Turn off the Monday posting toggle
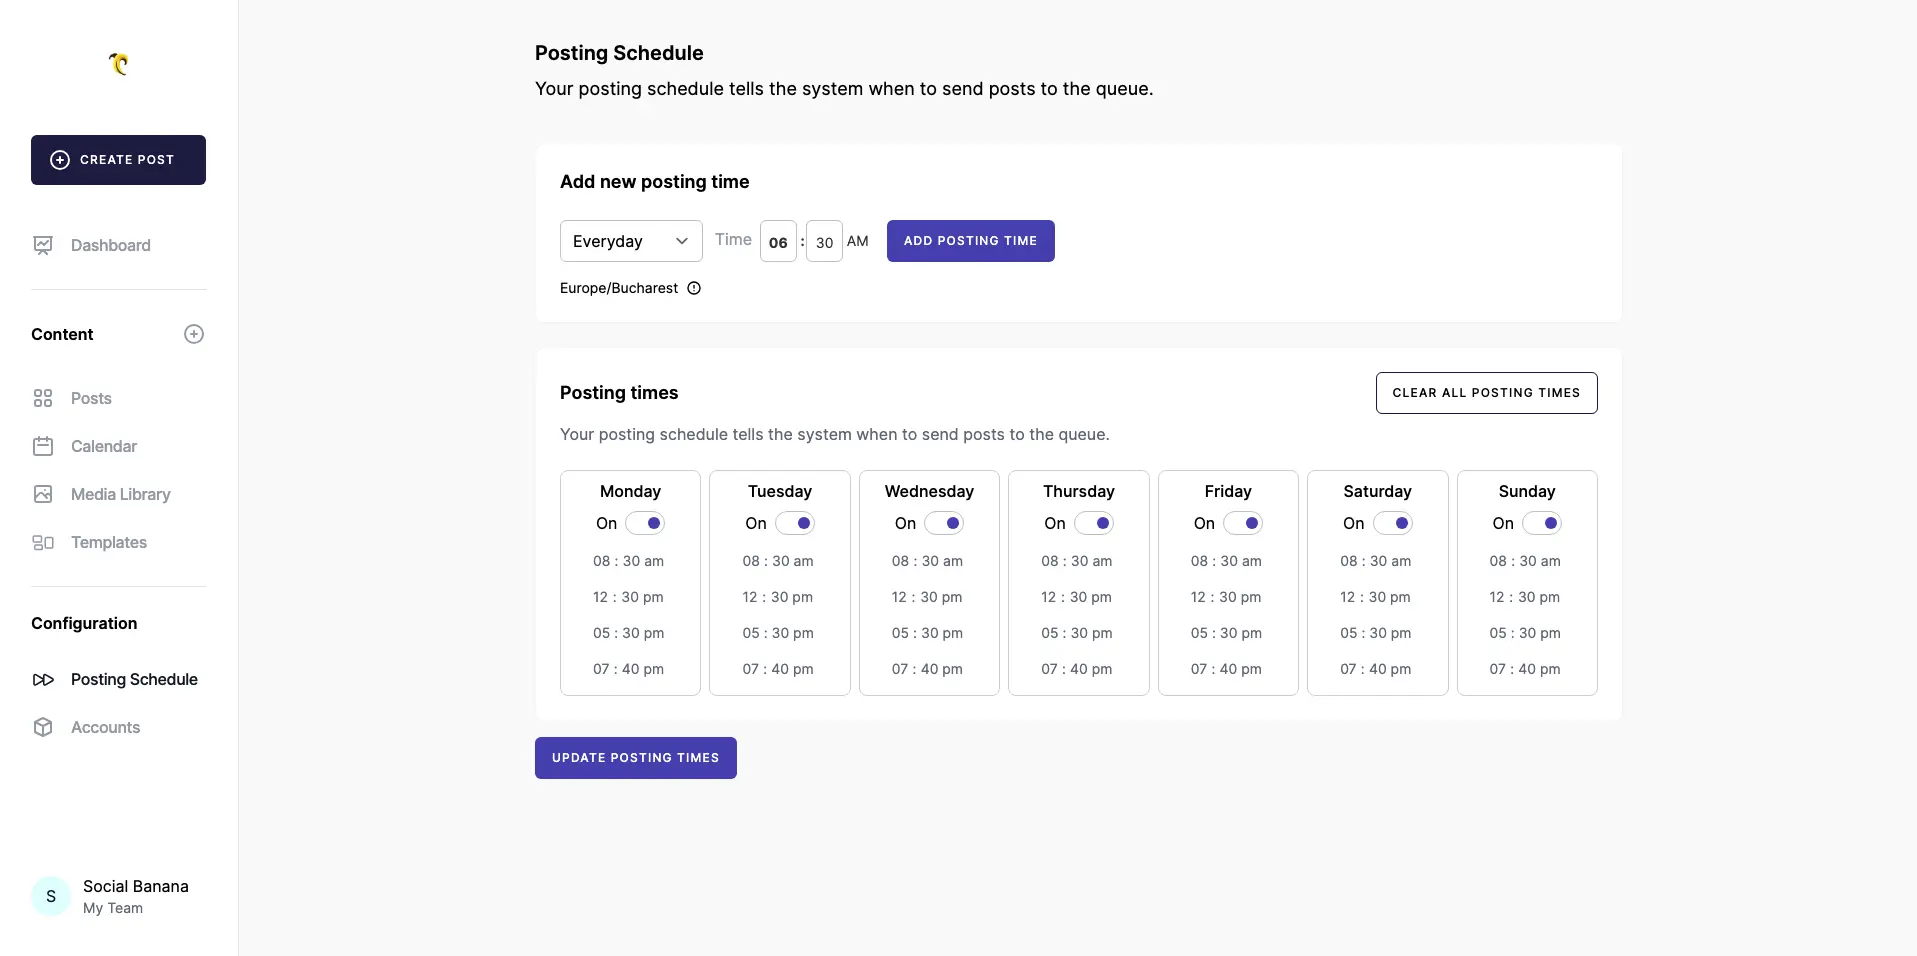 [x=645, y=523]
